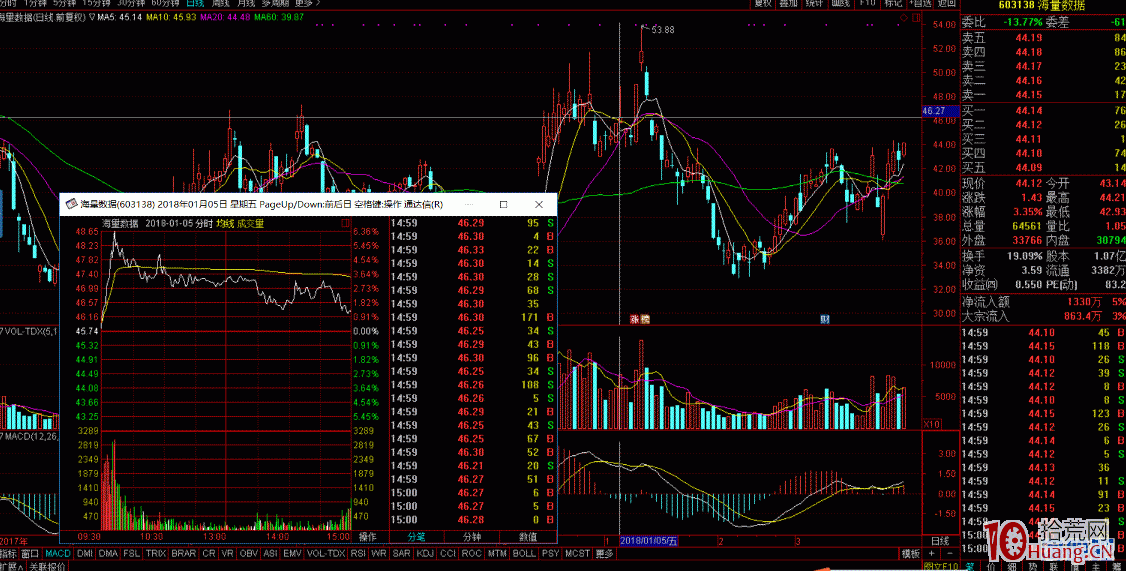This screenshot has width=1126, height=571.
Task: Select the CCI indicator tab
Action: [x=449, y=554]
